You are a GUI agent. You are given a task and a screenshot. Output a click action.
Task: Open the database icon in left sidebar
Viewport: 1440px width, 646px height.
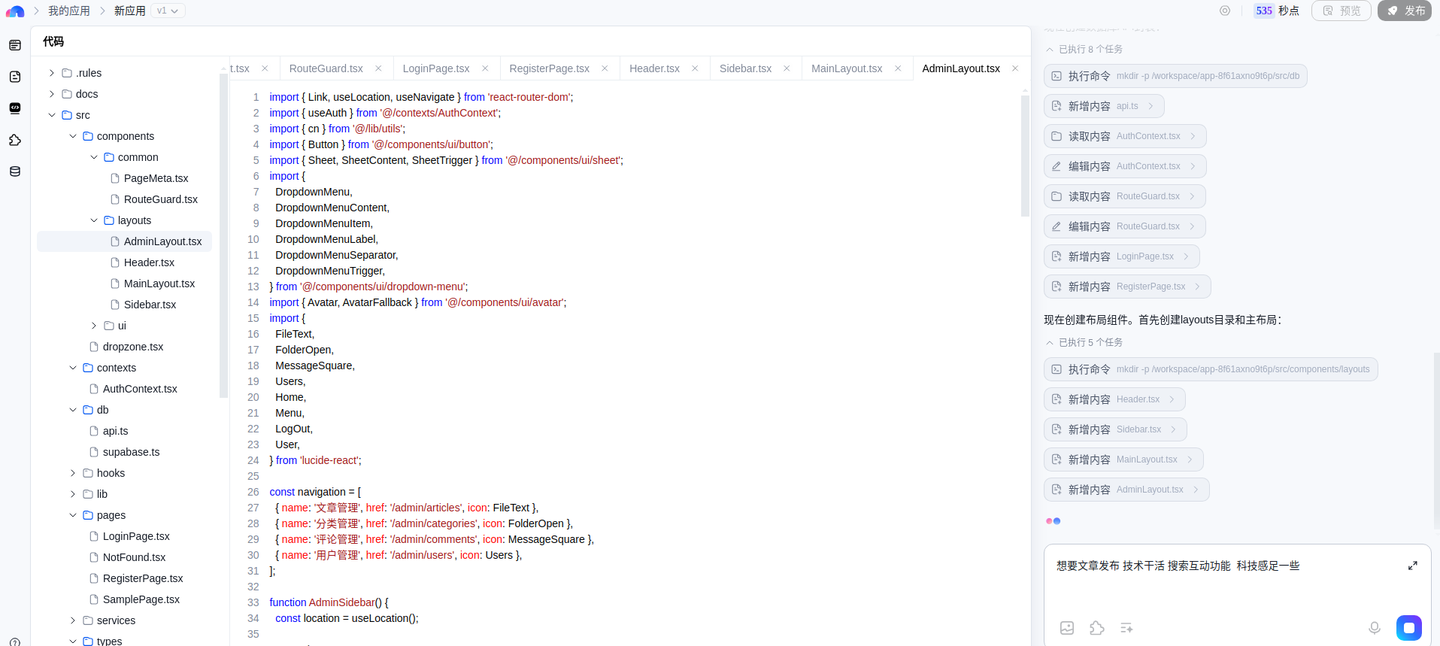point(15,171)
